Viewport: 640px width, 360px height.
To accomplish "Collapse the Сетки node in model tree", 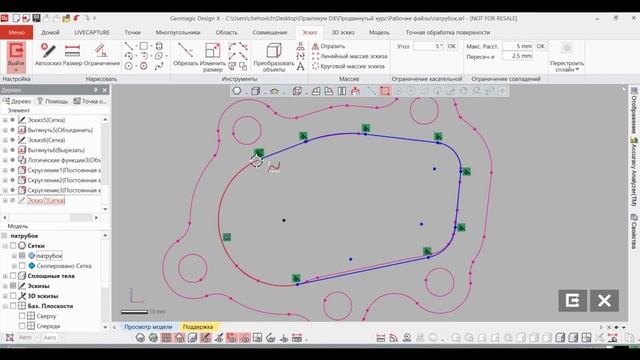I will [x=5, y=246].
